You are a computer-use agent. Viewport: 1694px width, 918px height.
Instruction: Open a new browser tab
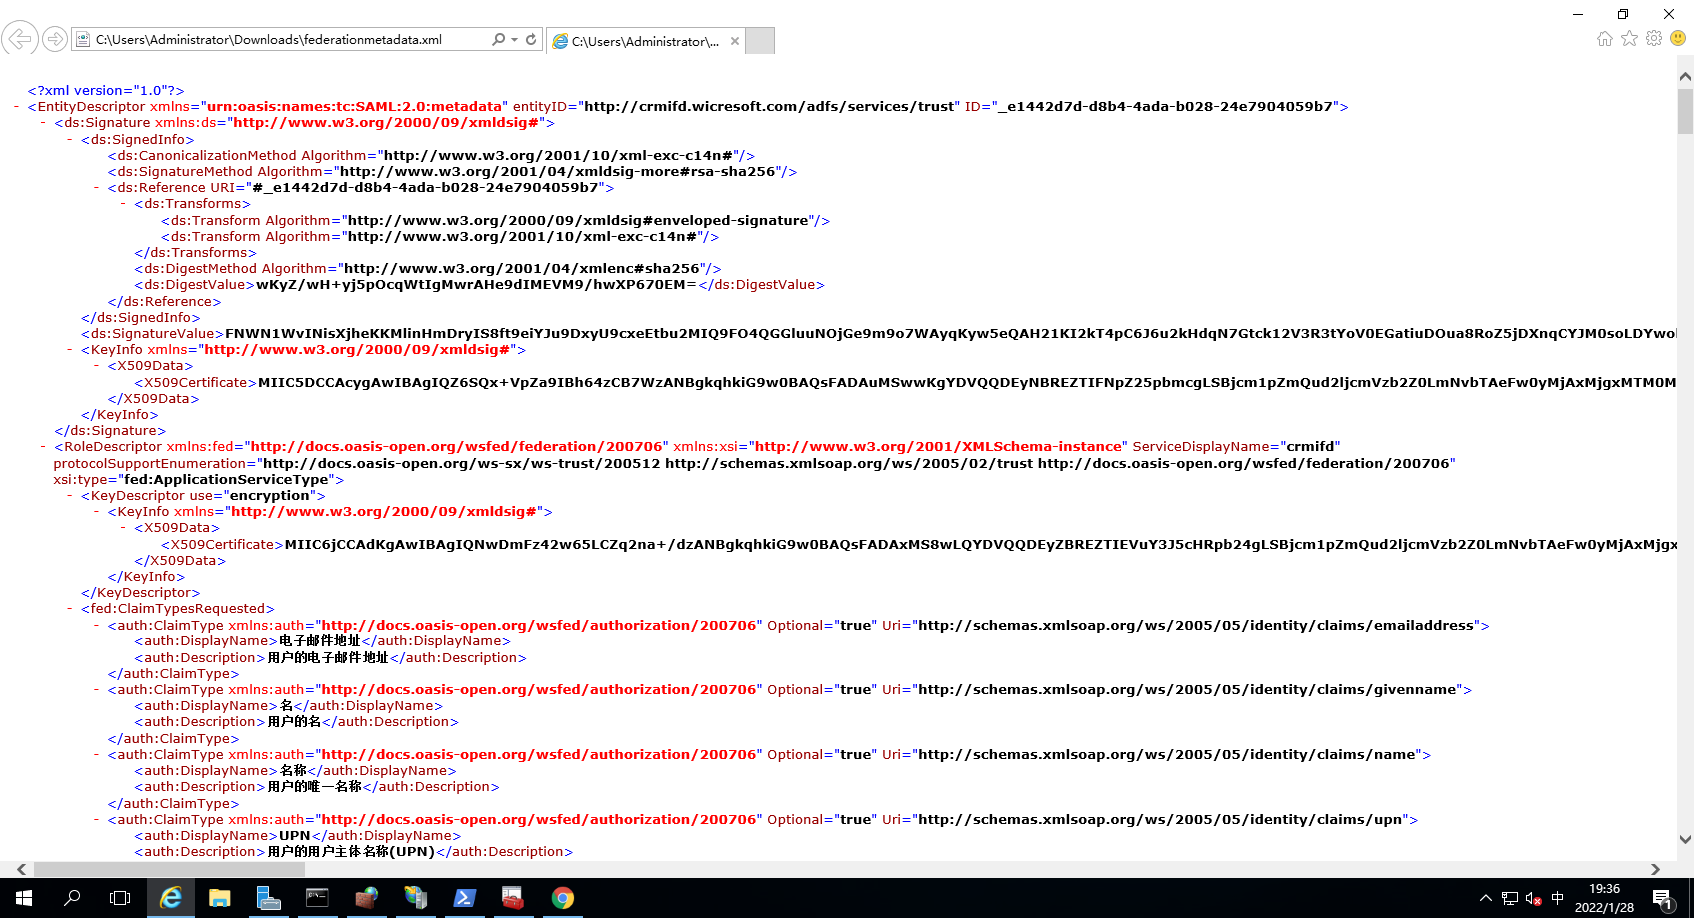point(761,41)
